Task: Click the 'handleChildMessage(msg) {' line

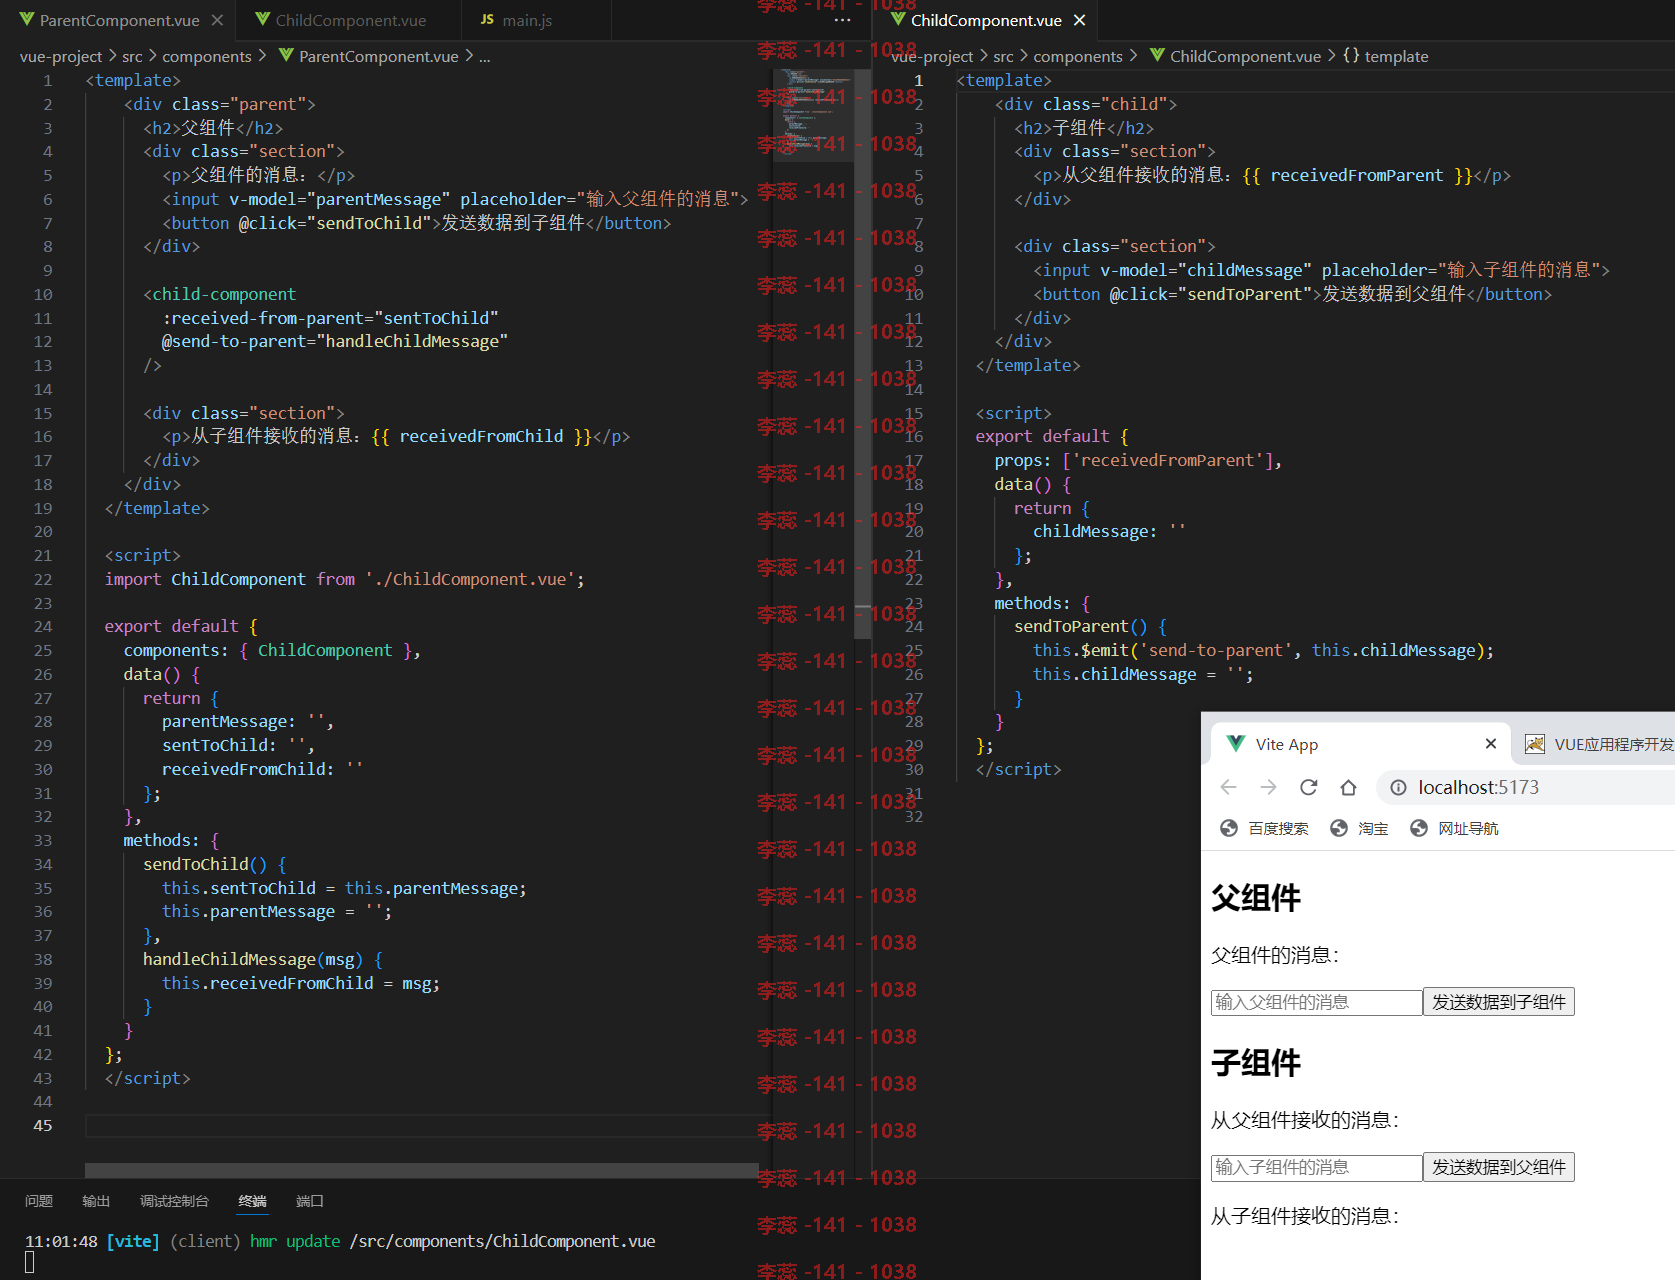Action: pyautogui.click(x=263, y=959)
